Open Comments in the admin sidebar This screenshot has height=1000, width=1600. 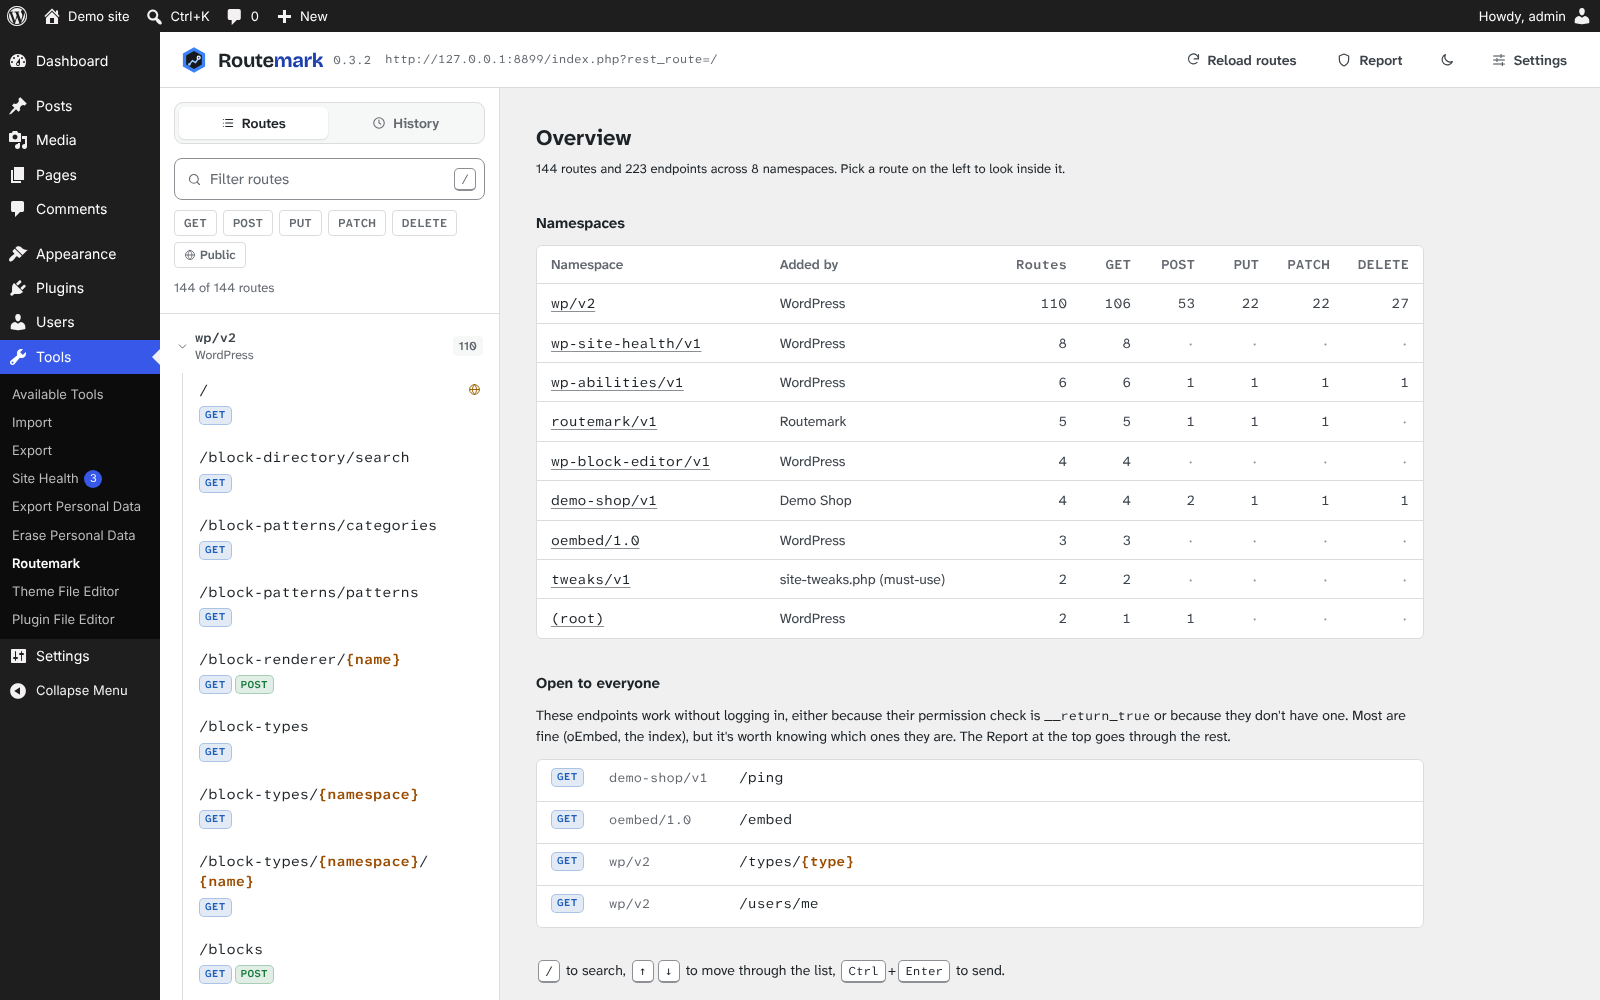tap(80, 209)
